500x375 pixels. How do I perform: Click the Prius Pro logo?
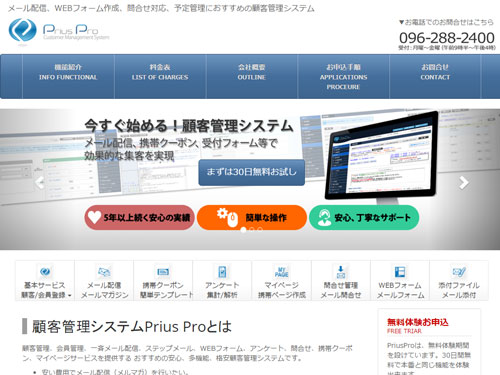[x=59, y=31]
